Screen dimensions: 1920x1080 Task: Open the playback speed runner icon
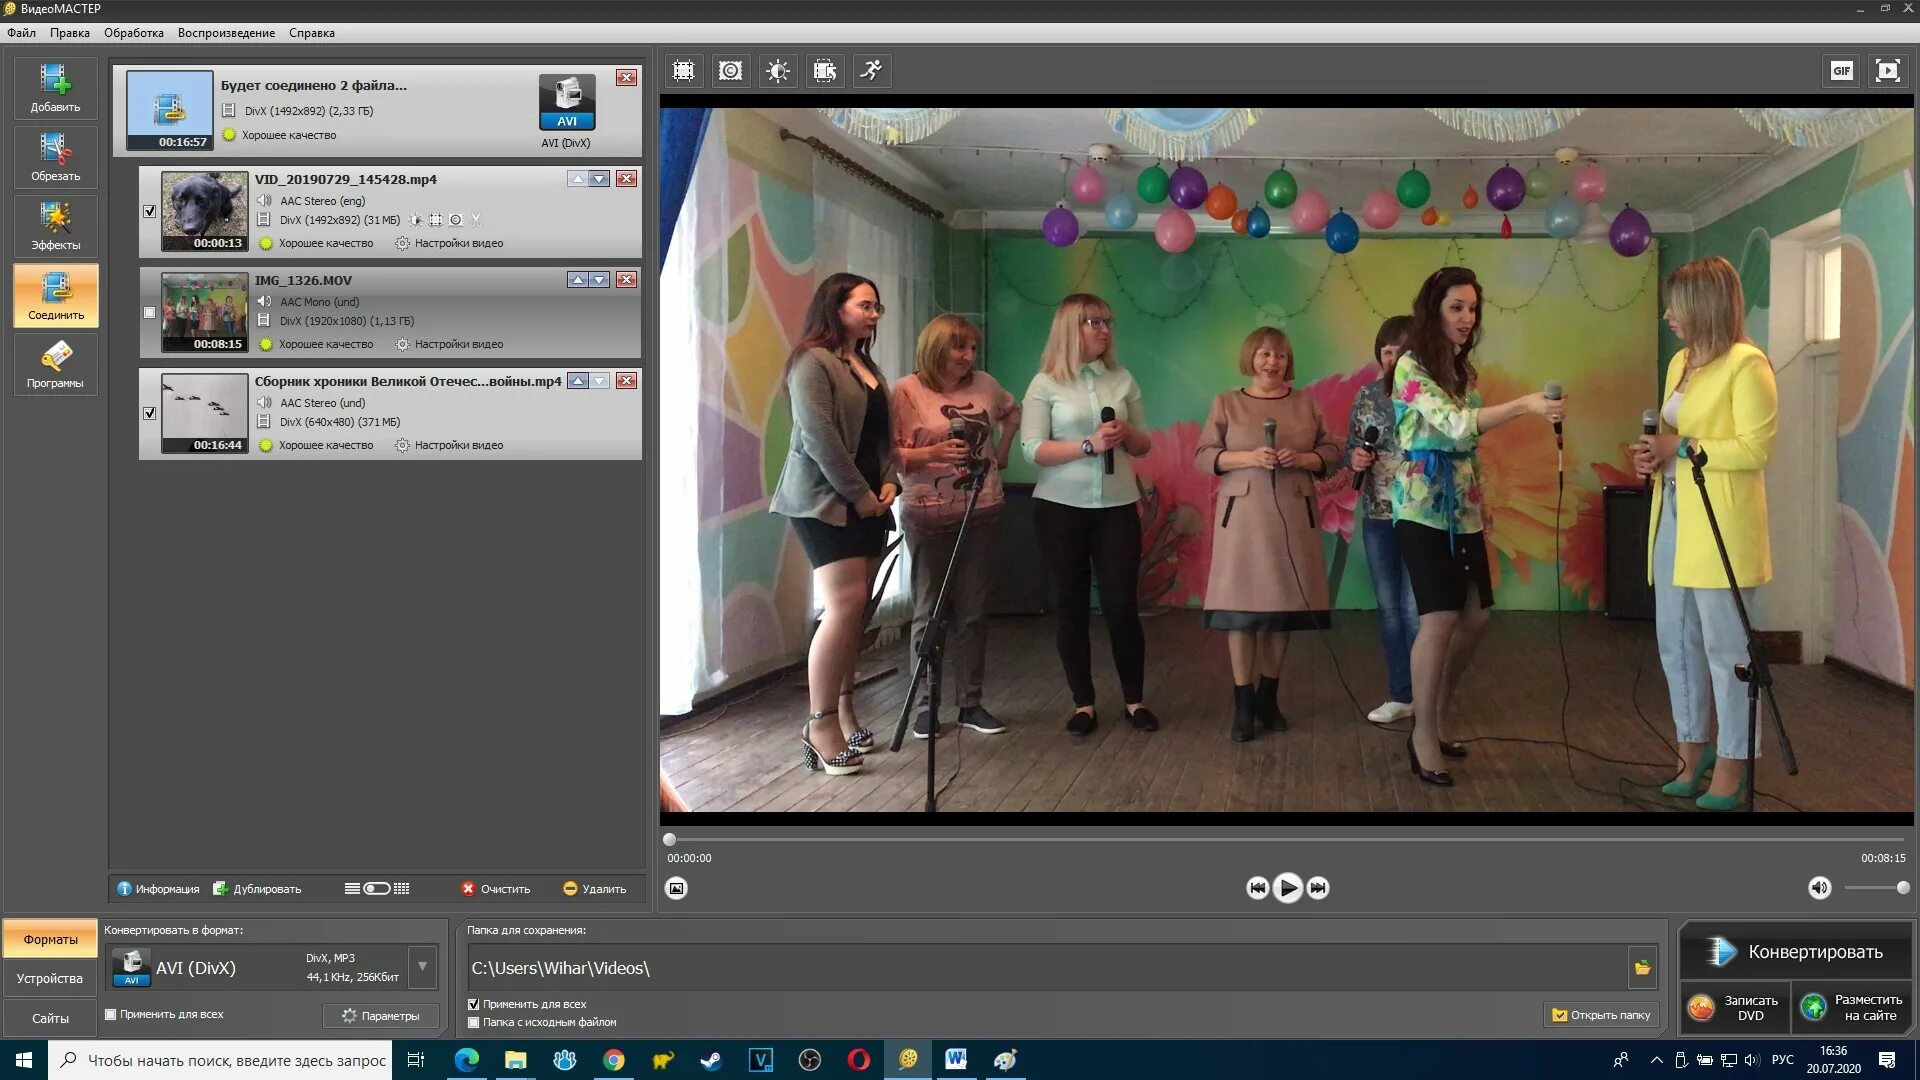point(872,71)
